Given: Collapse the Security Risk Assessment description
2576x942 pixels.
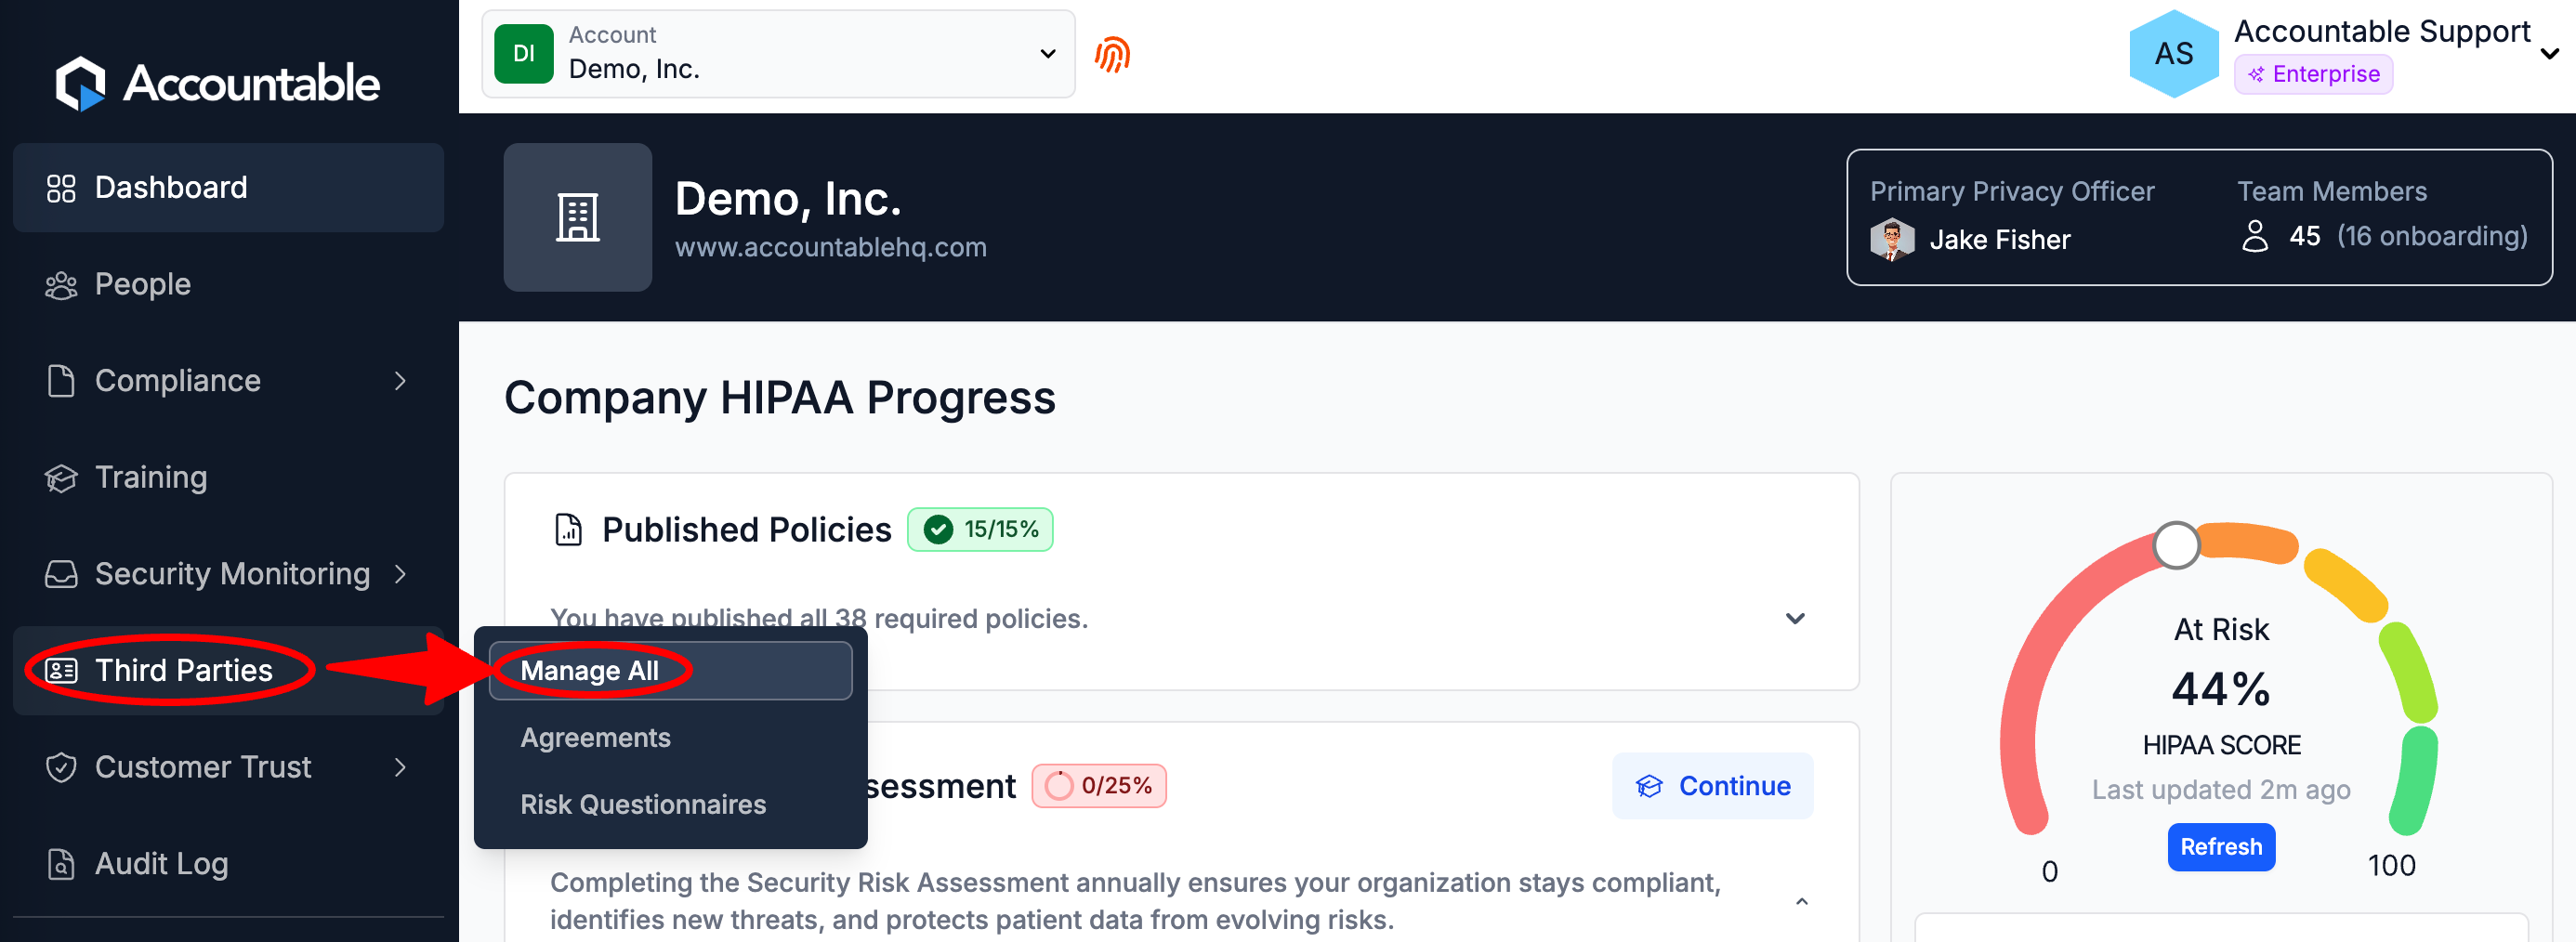Looking at the screenshot, I should tap(1801, 901).
